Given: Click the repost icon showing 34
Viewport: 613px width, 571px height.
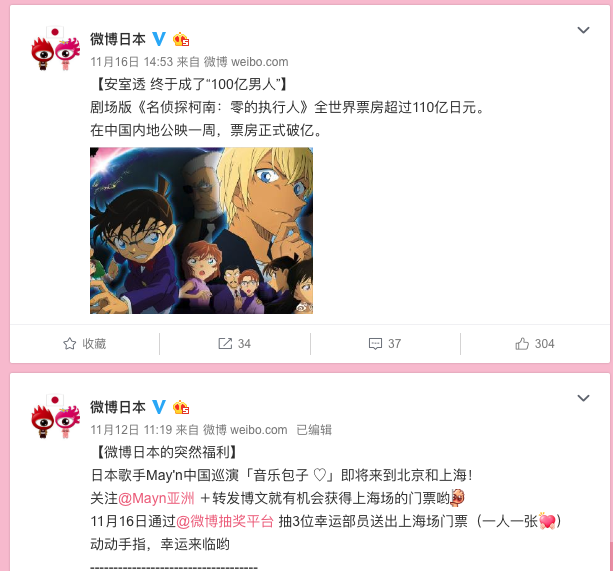Looking at the screenshot, I should 225,344.
